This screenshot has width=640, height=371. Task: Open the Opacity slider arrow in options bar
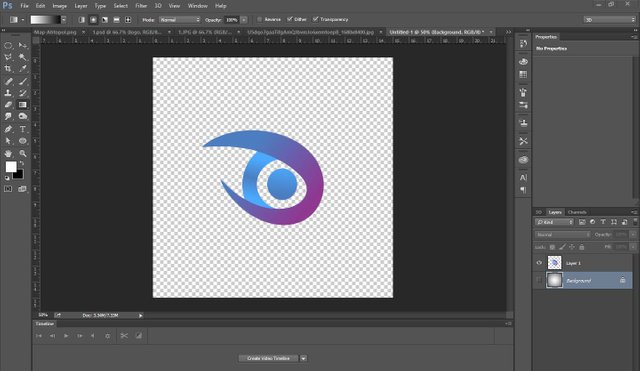coord(244,20)
